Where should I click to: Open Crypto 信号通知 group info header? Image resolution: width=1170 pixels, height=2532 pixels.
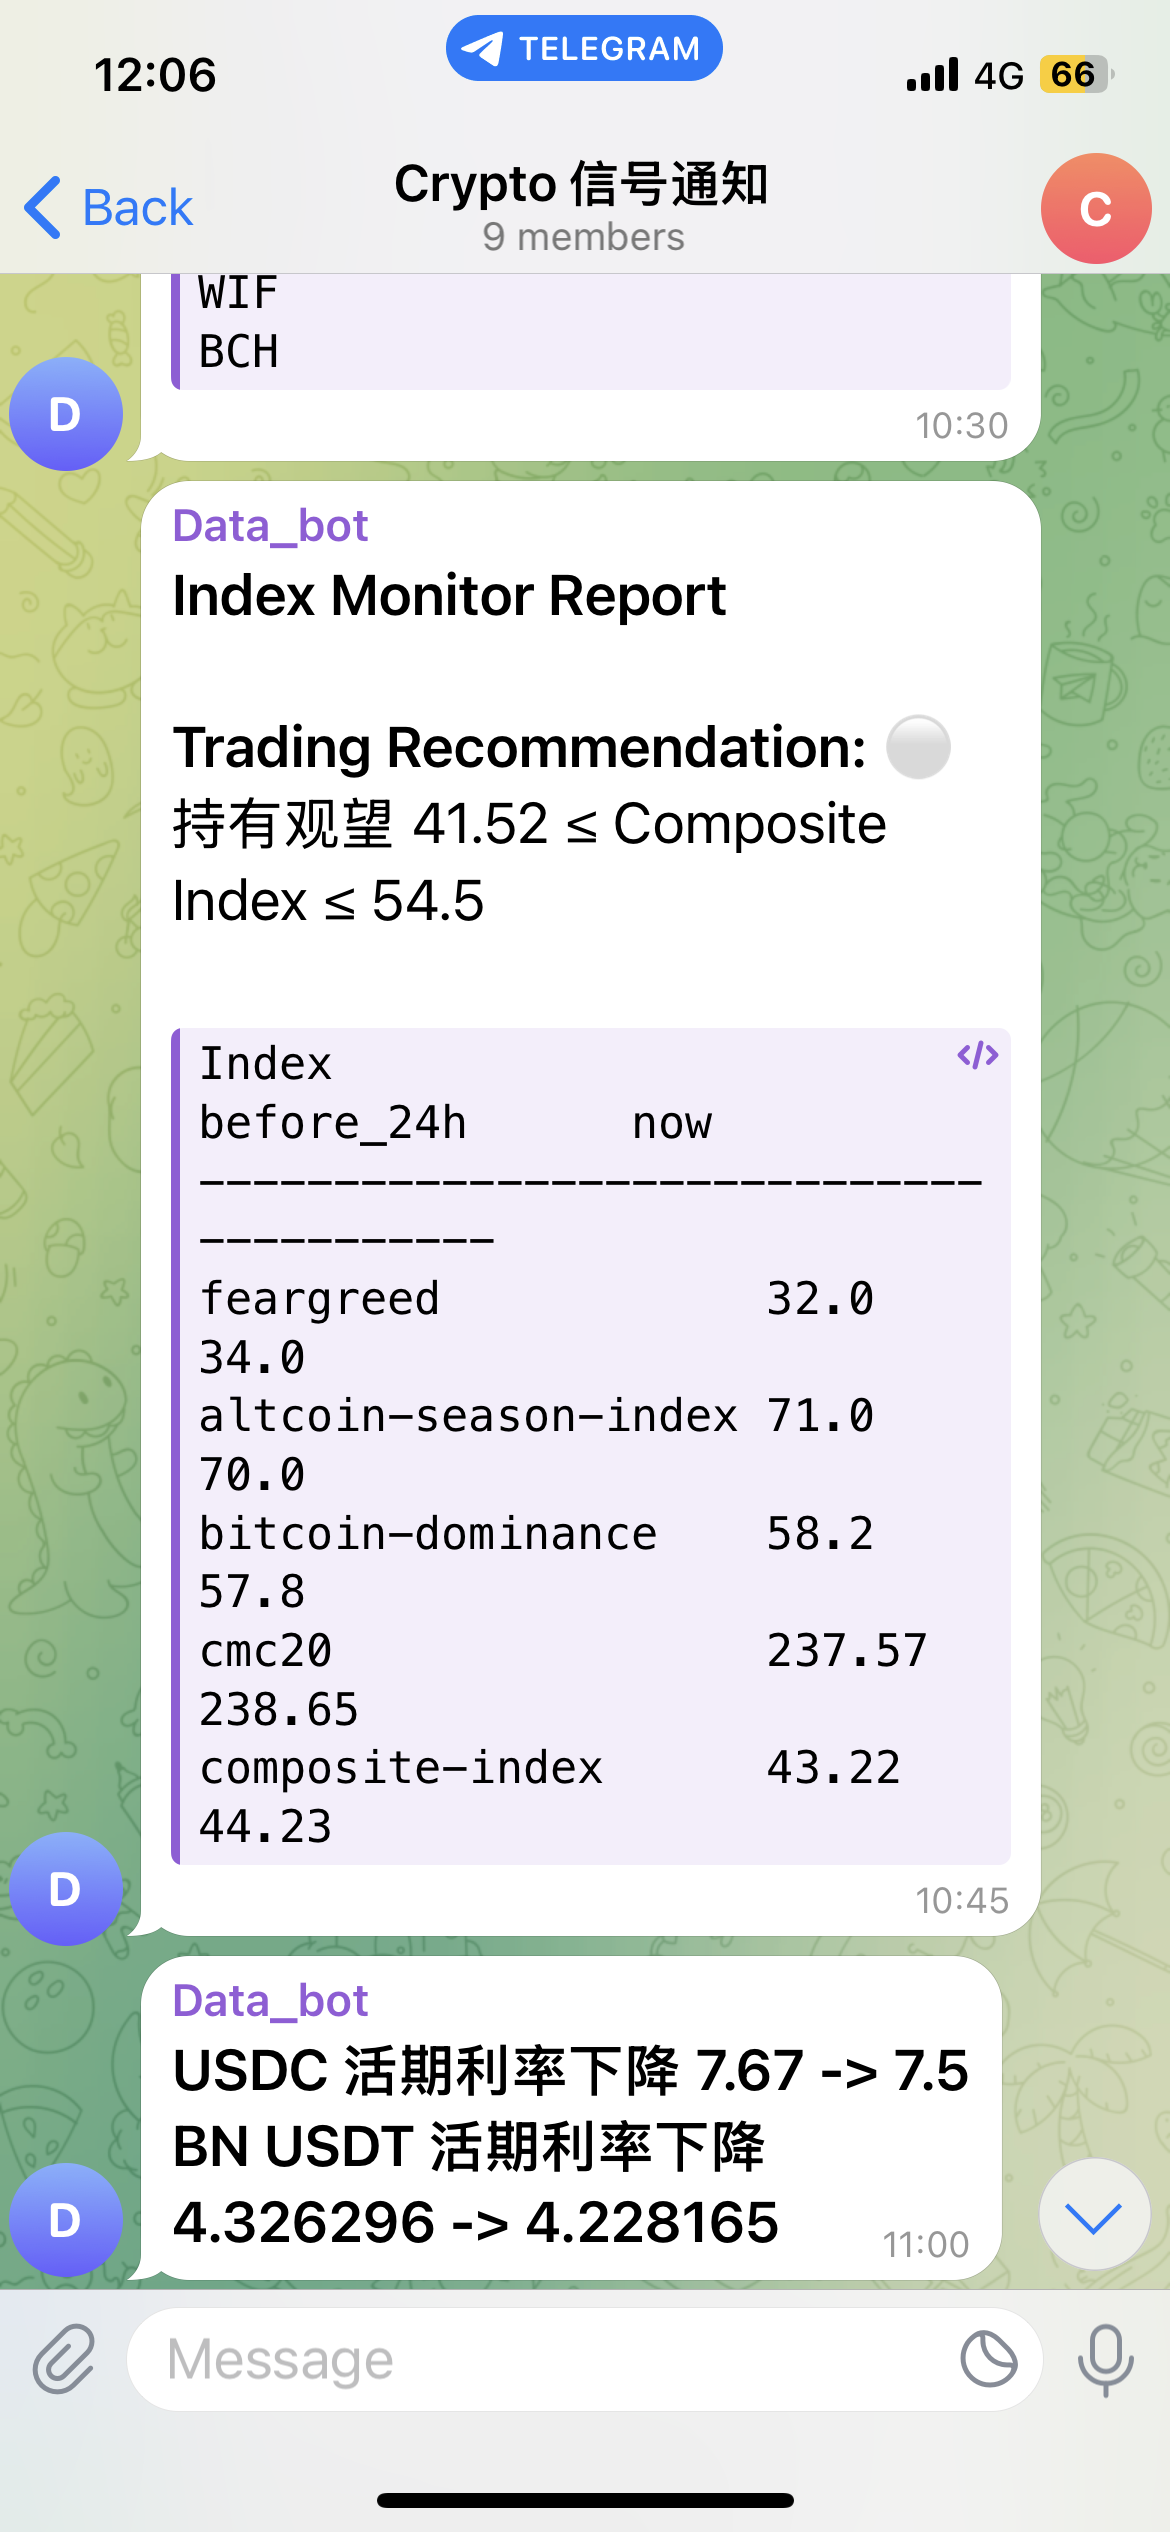click(x=582, y=206)
